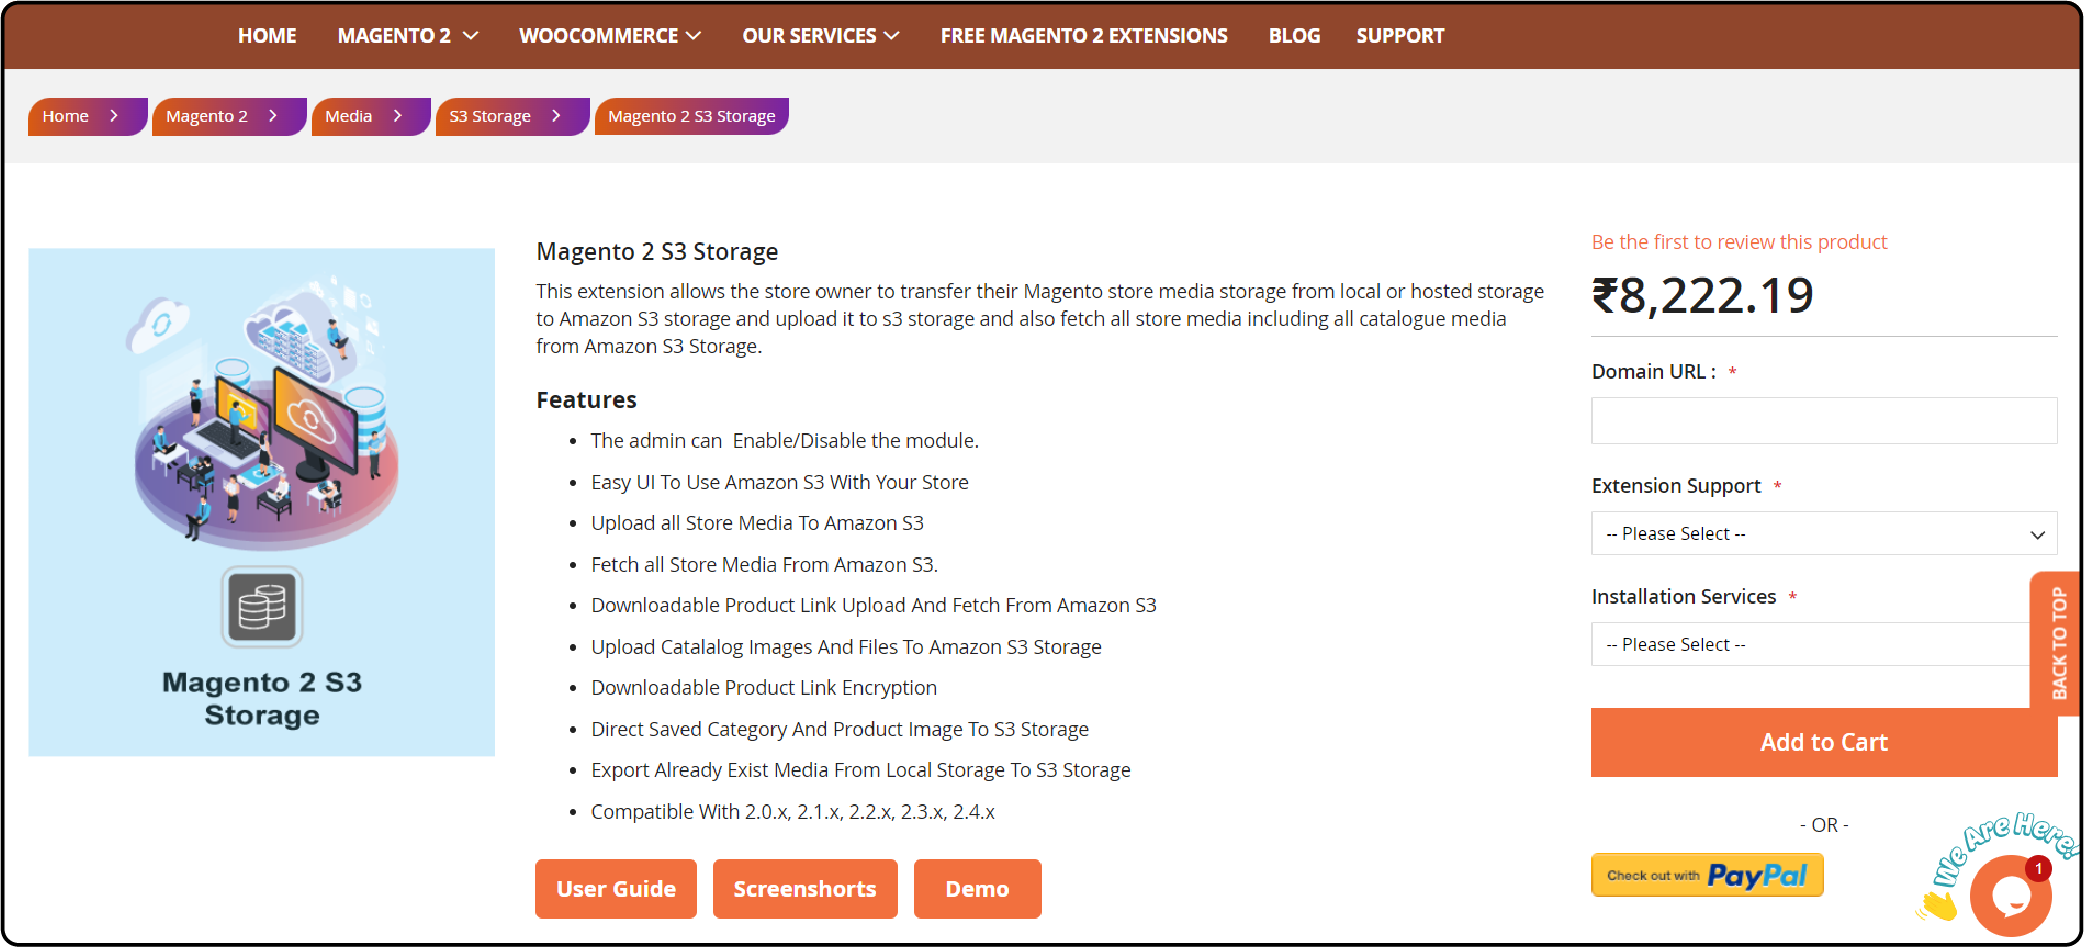Screen dimensions: 2084x947
Task: Click 'Be the first to review this product'
Action: [1739, 242]
